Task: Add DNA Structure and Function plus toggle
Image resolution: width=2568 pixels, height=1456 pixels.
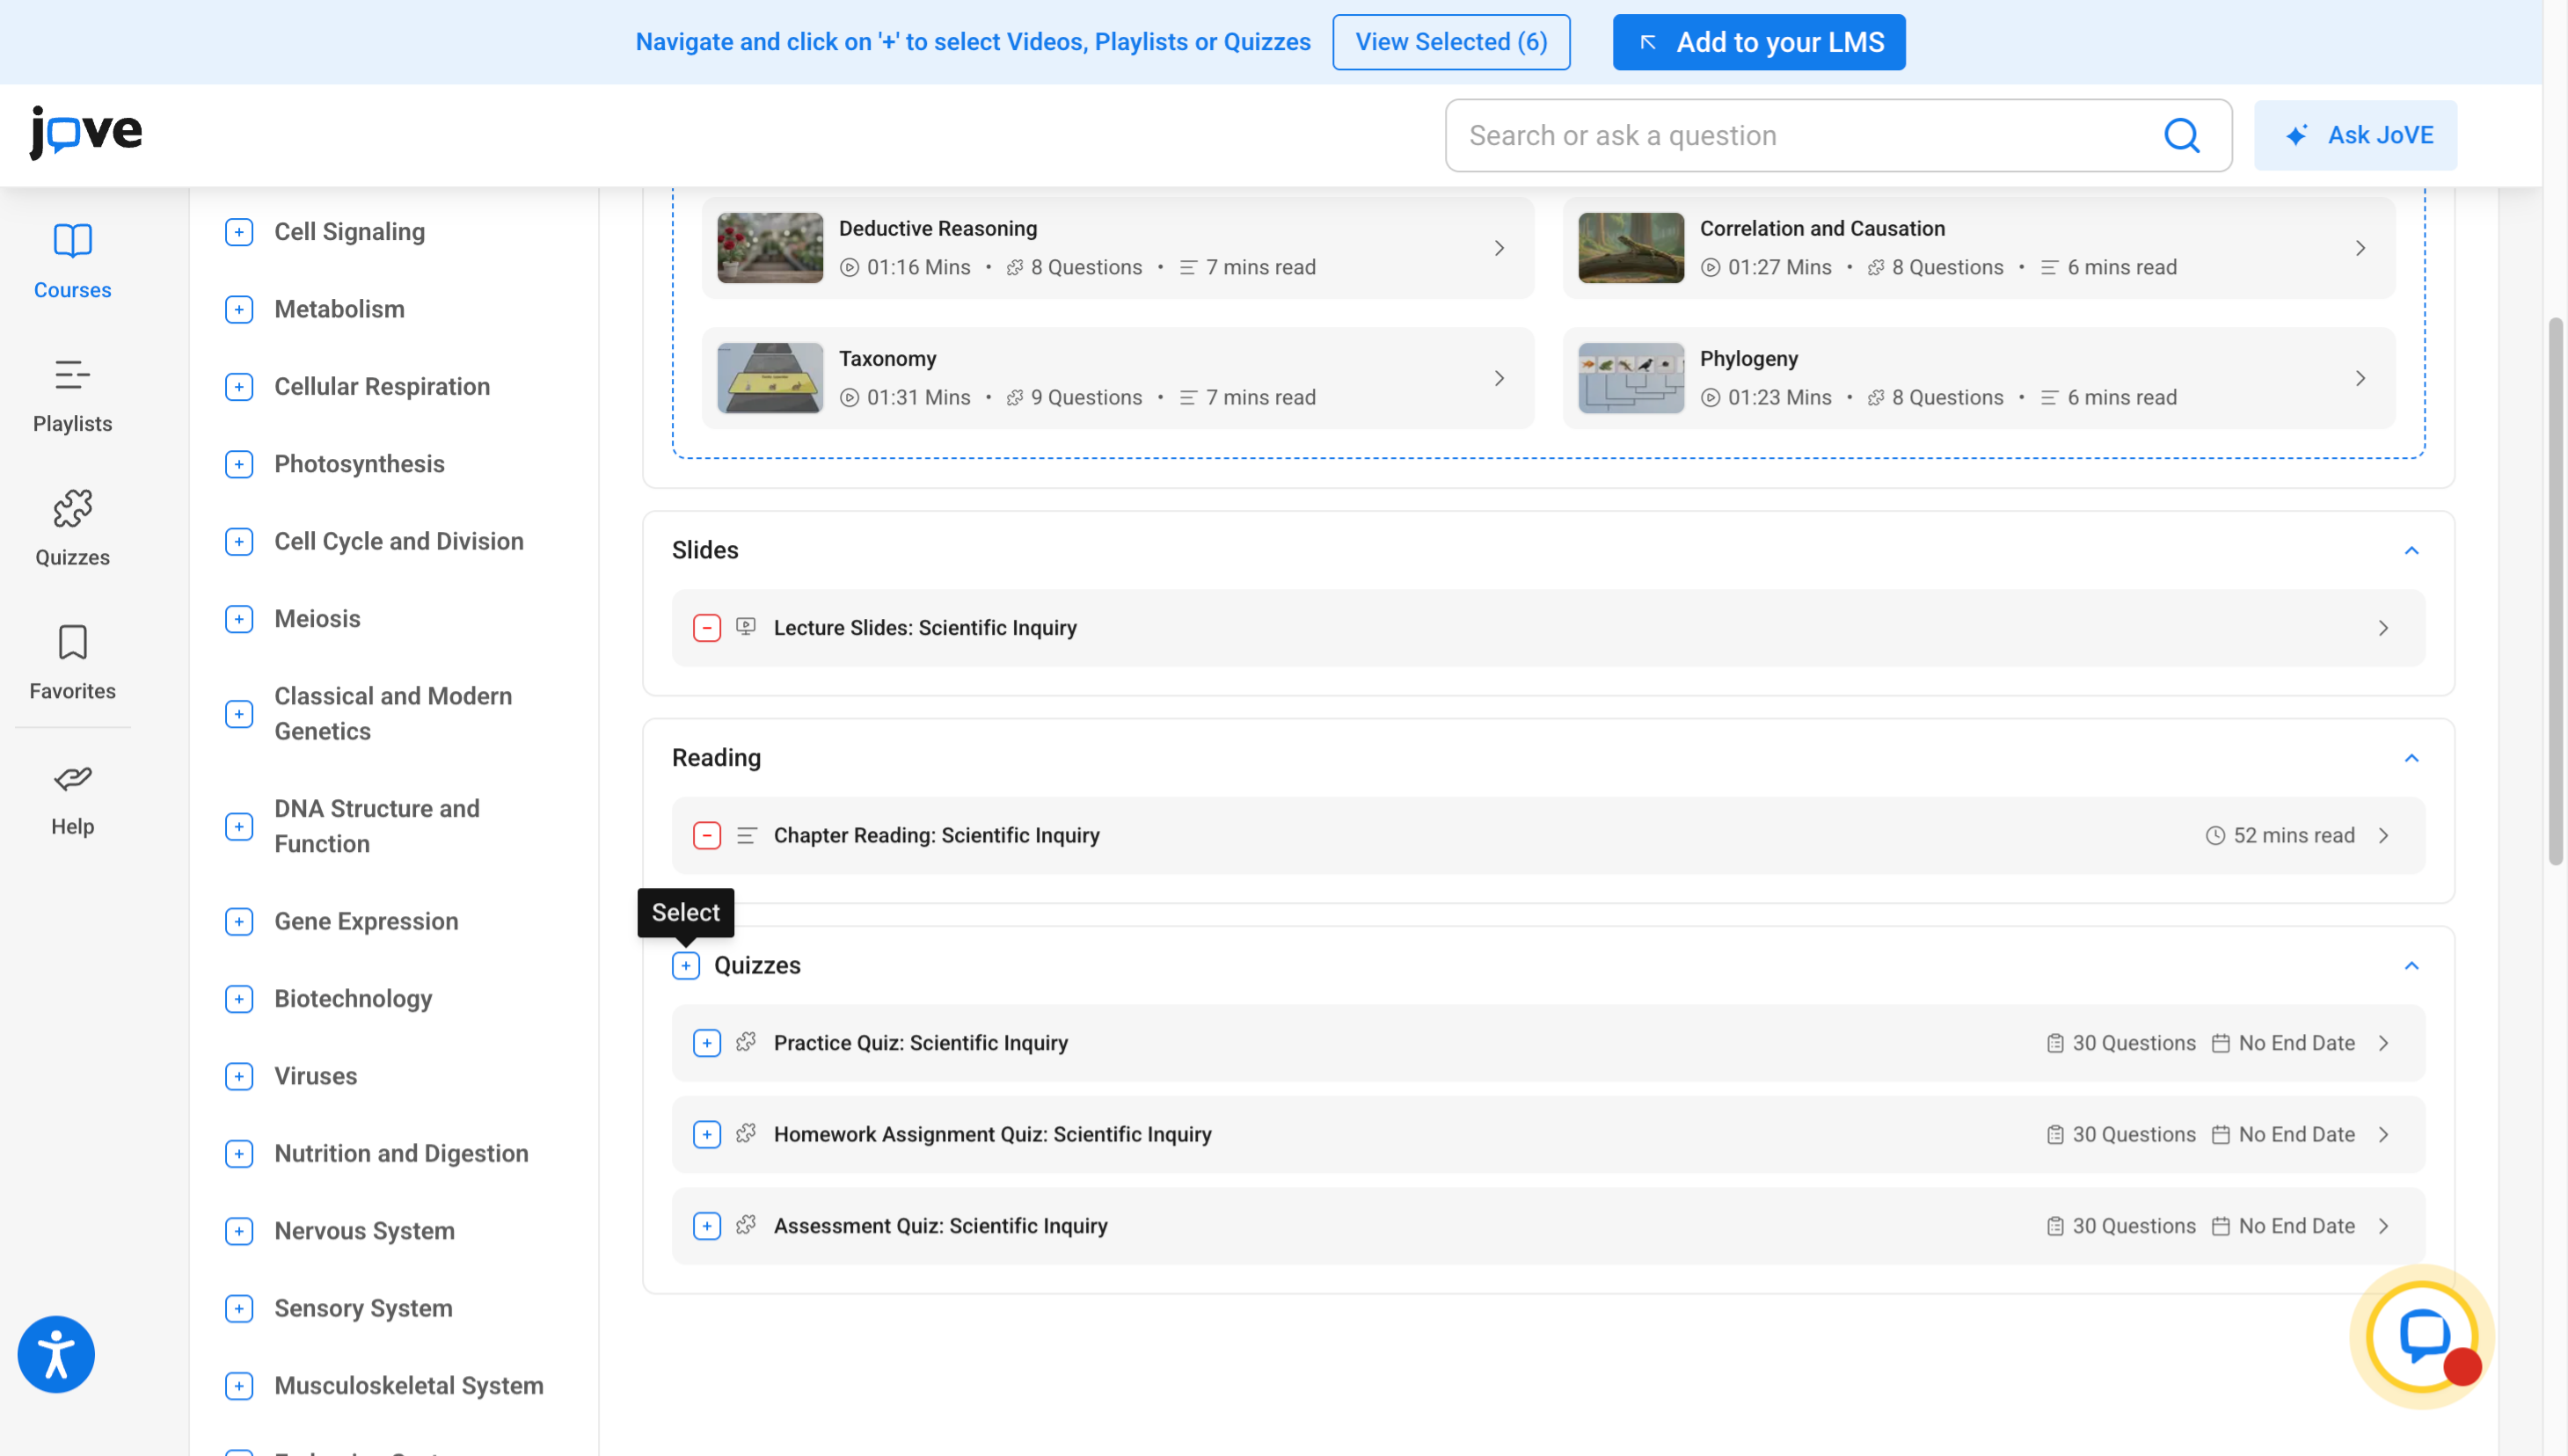Action: (x=239, y=826)
